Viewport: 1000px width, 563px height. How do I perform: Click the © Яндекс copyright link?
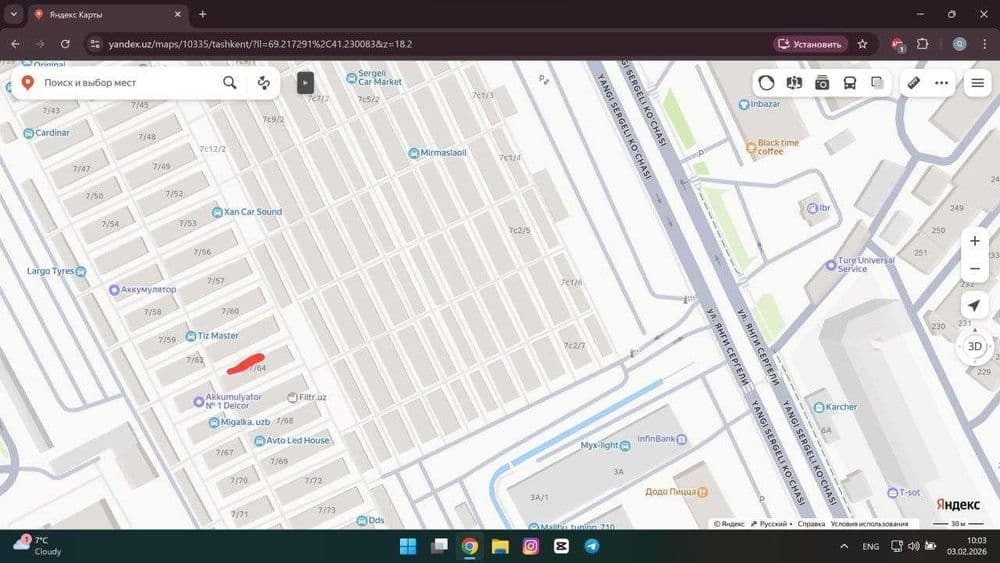(x=729, y=523)
